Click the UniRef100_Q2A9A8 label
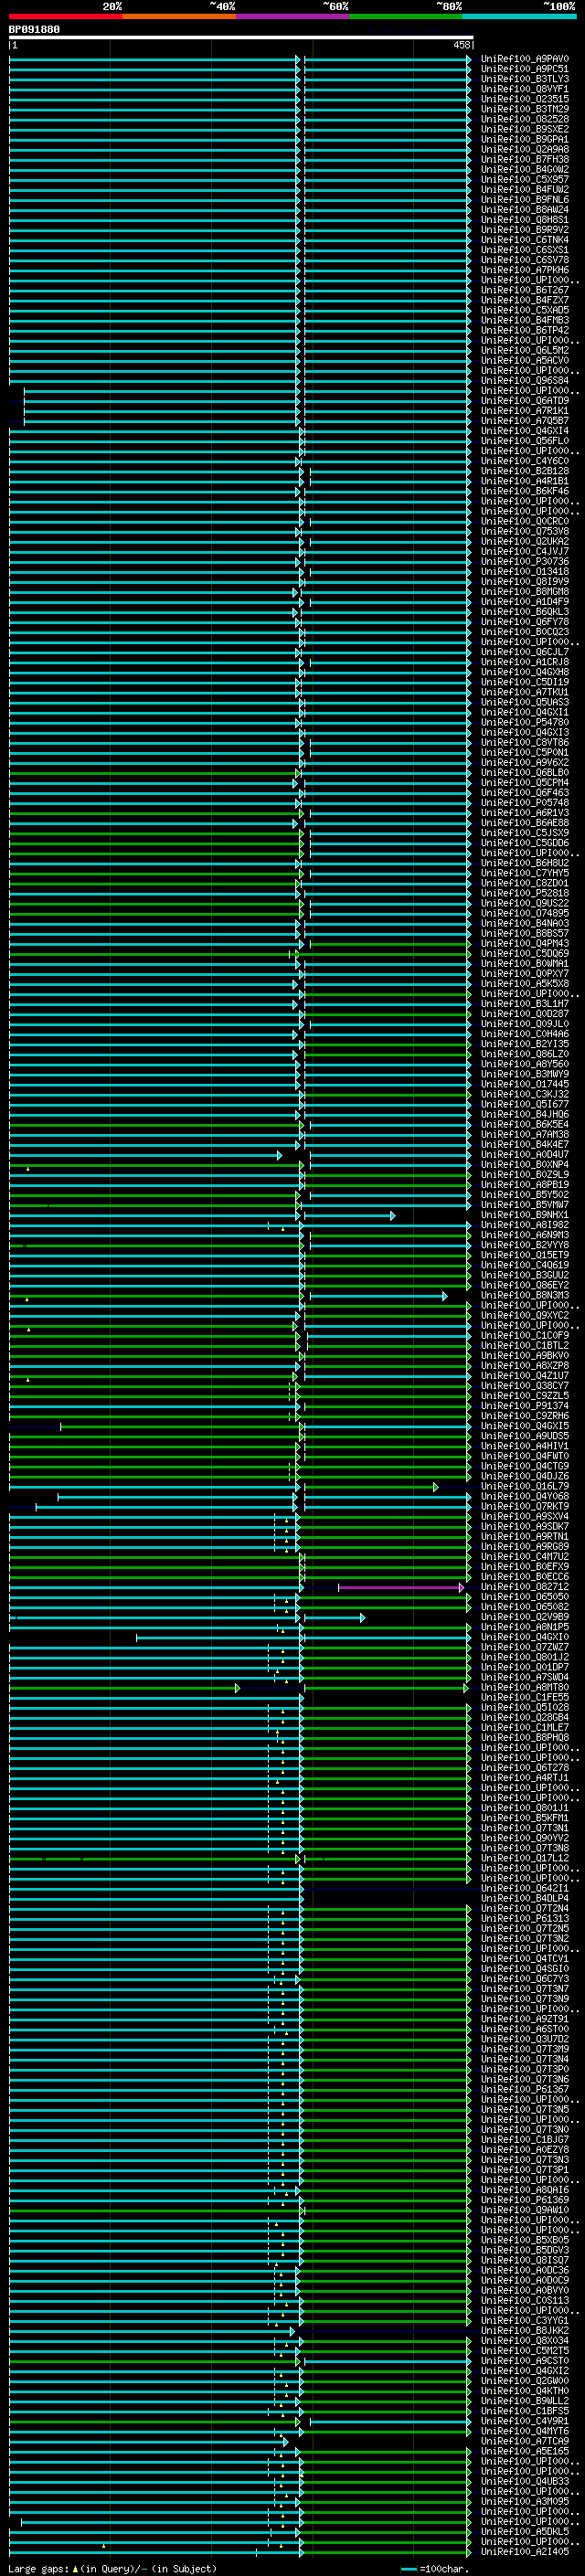The height and width of the screenshot is (2576, 585). tap(525, 149)
